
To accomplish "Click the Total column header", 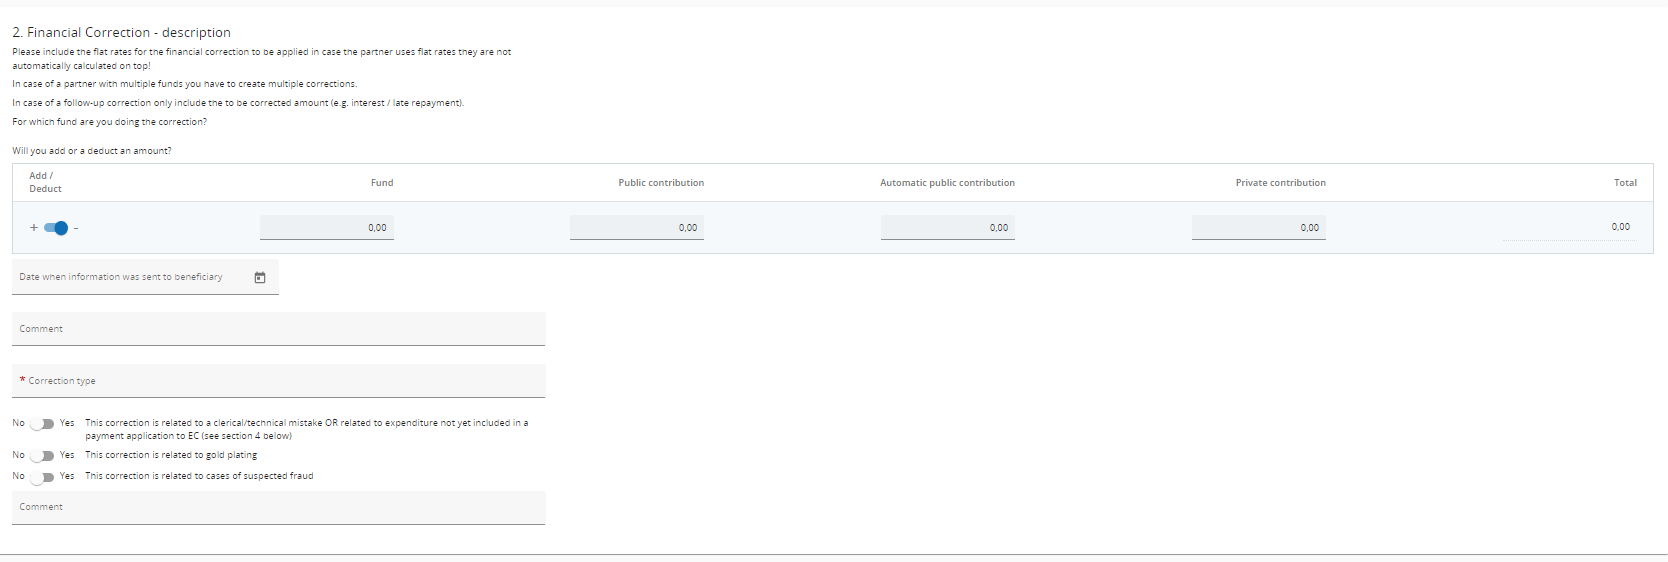I will click(x=1625, y=183).
